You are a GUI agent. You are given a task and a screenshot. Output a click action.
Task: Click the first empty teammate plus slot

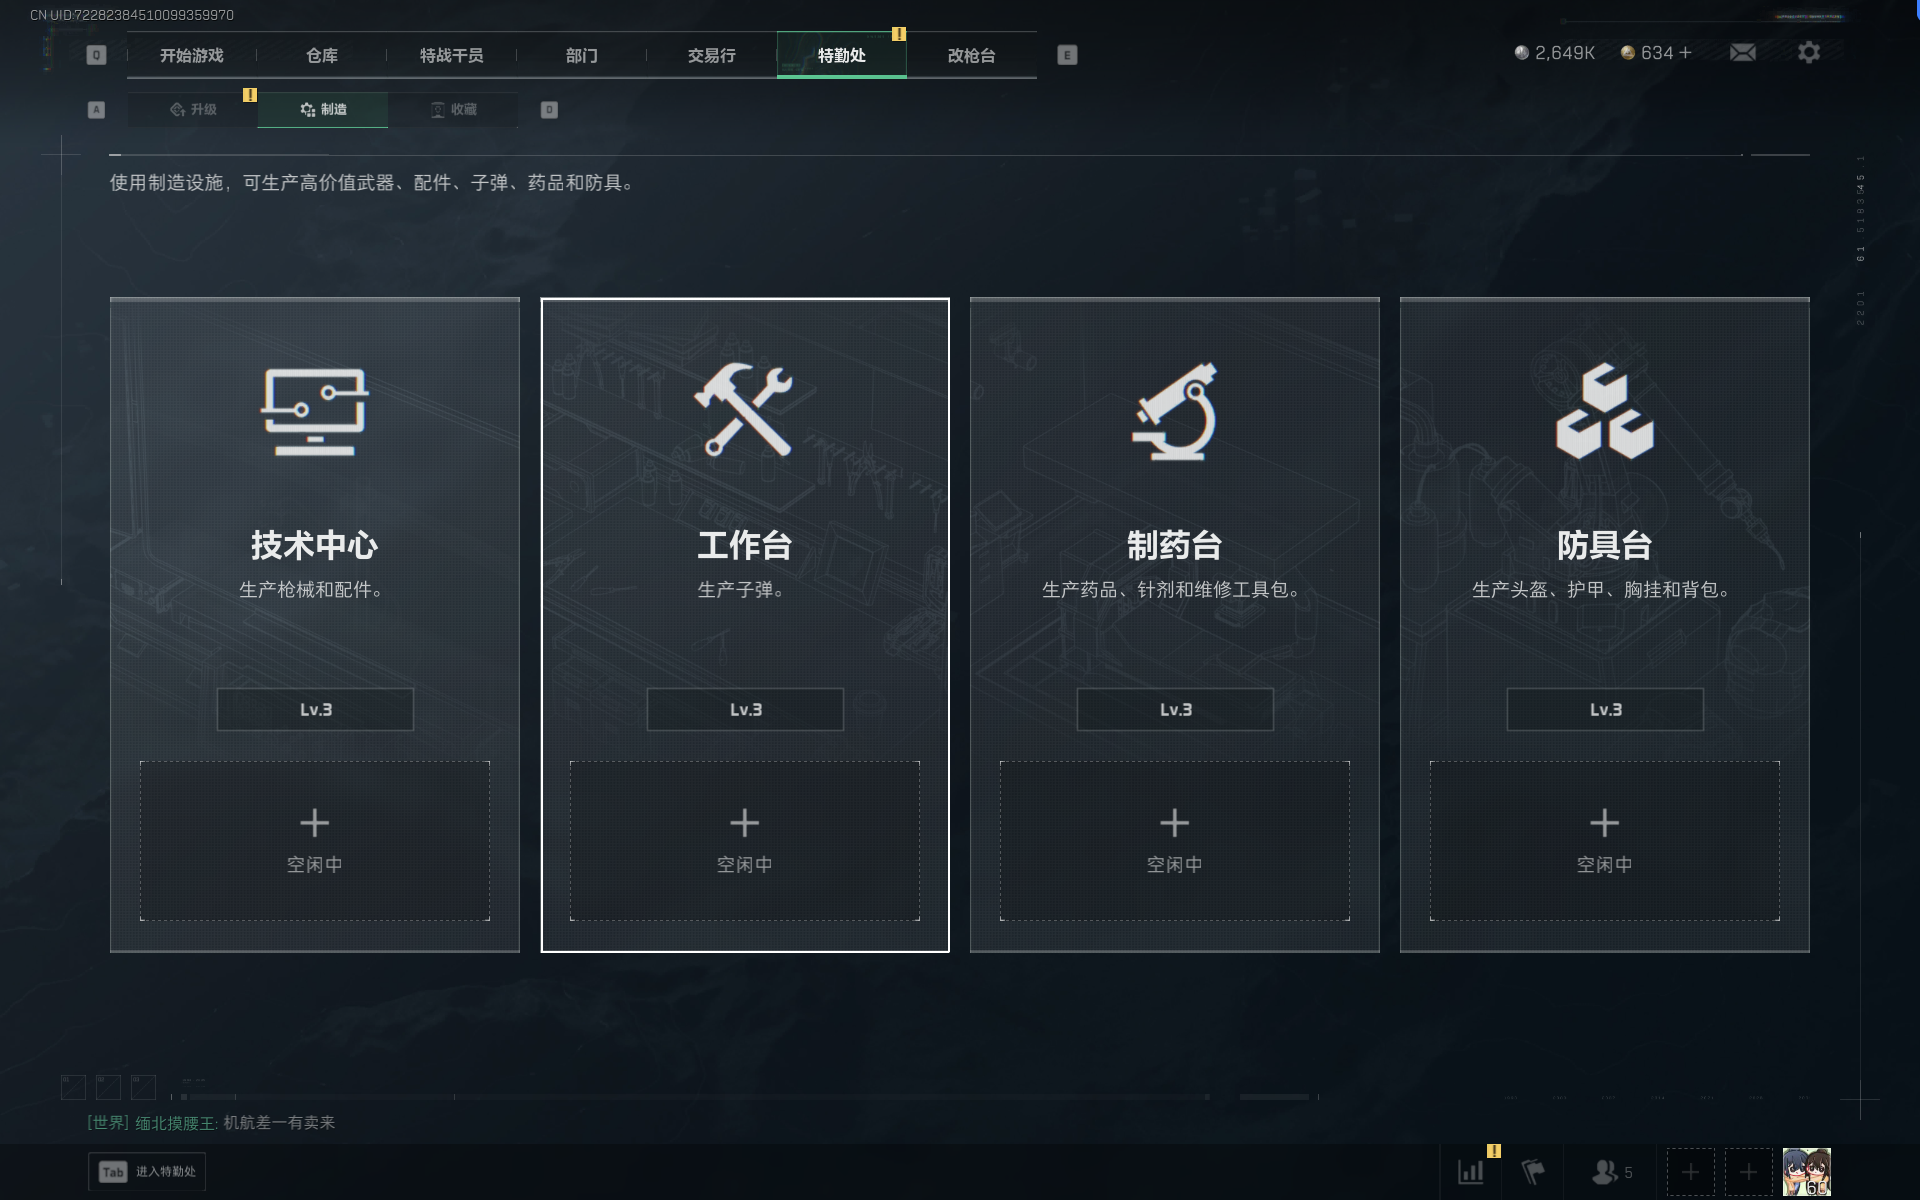1690,1172
